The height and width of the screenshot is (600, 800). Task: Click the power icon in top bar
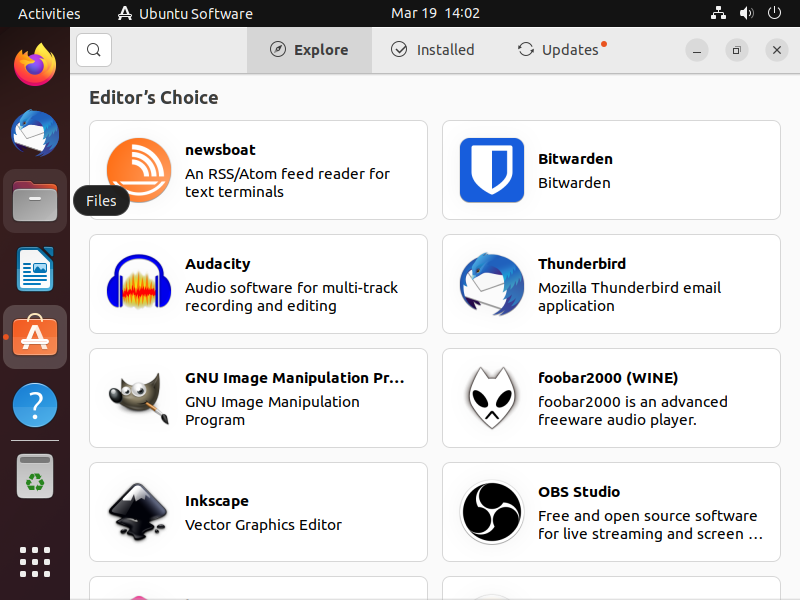click(774, 13)
